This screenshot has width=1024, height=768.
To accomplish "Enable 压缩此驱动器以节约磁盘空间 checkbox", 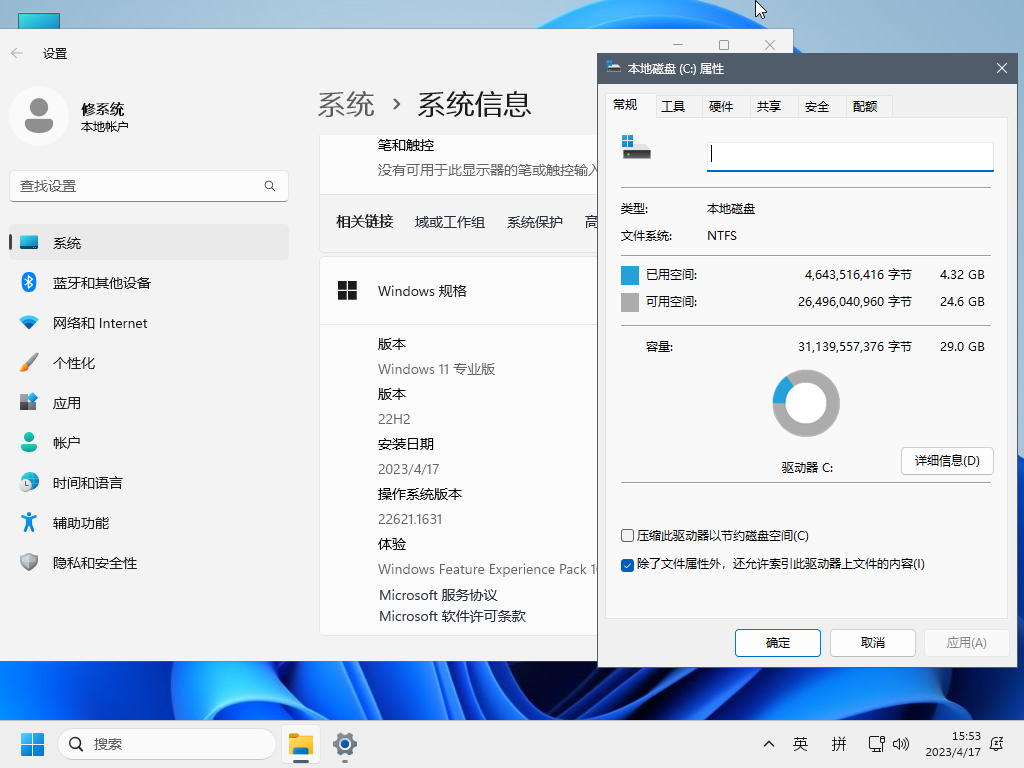I will pyautogui.click(x=627, y=536).
